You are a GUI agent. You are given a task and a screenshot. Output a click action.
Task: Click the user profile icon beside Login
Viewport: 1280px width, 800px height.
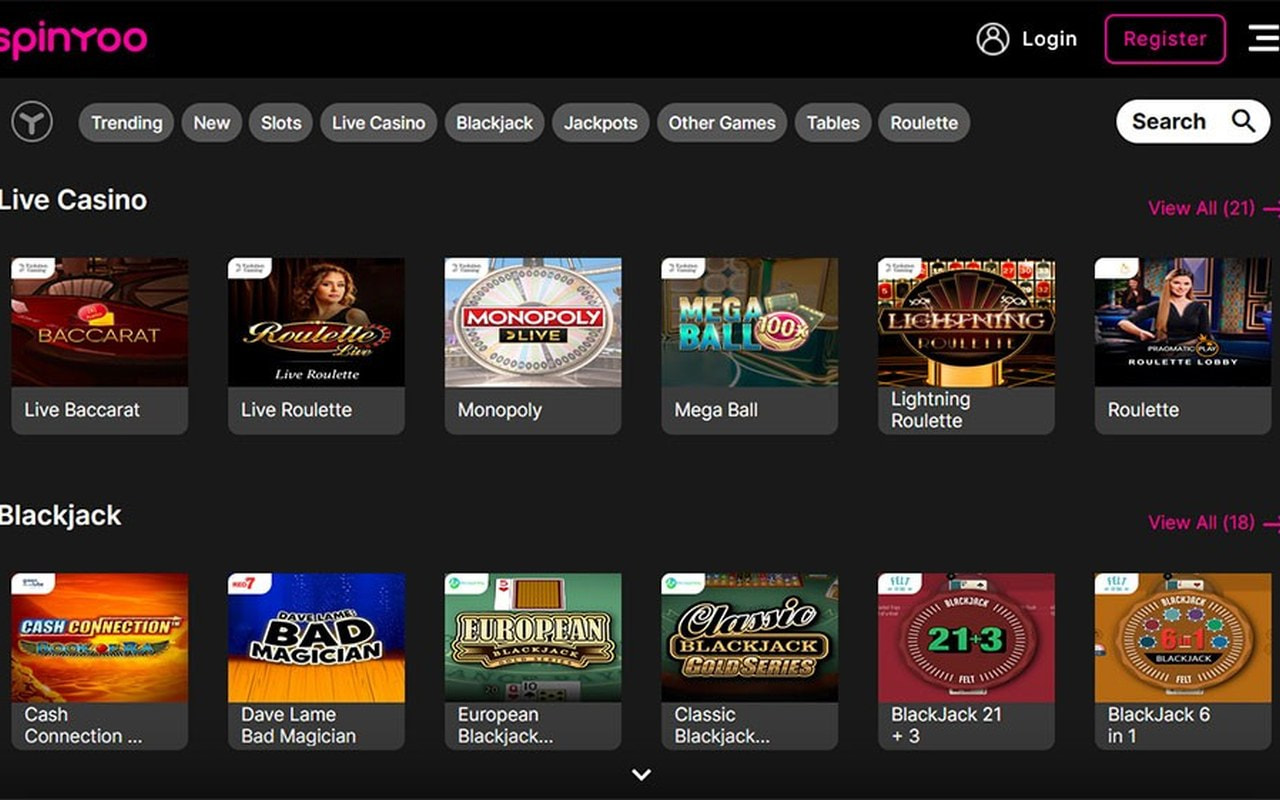[x=992, y=39]
